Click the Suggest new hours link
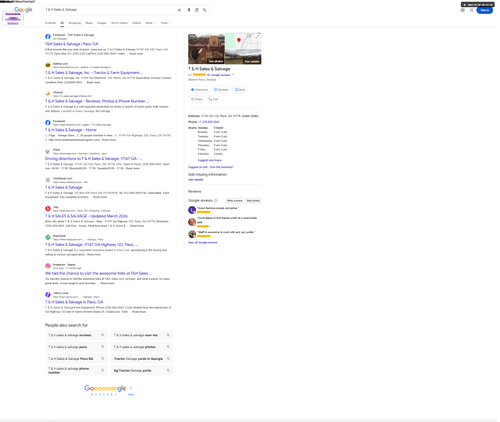500x422 pixels. (210, 160)
